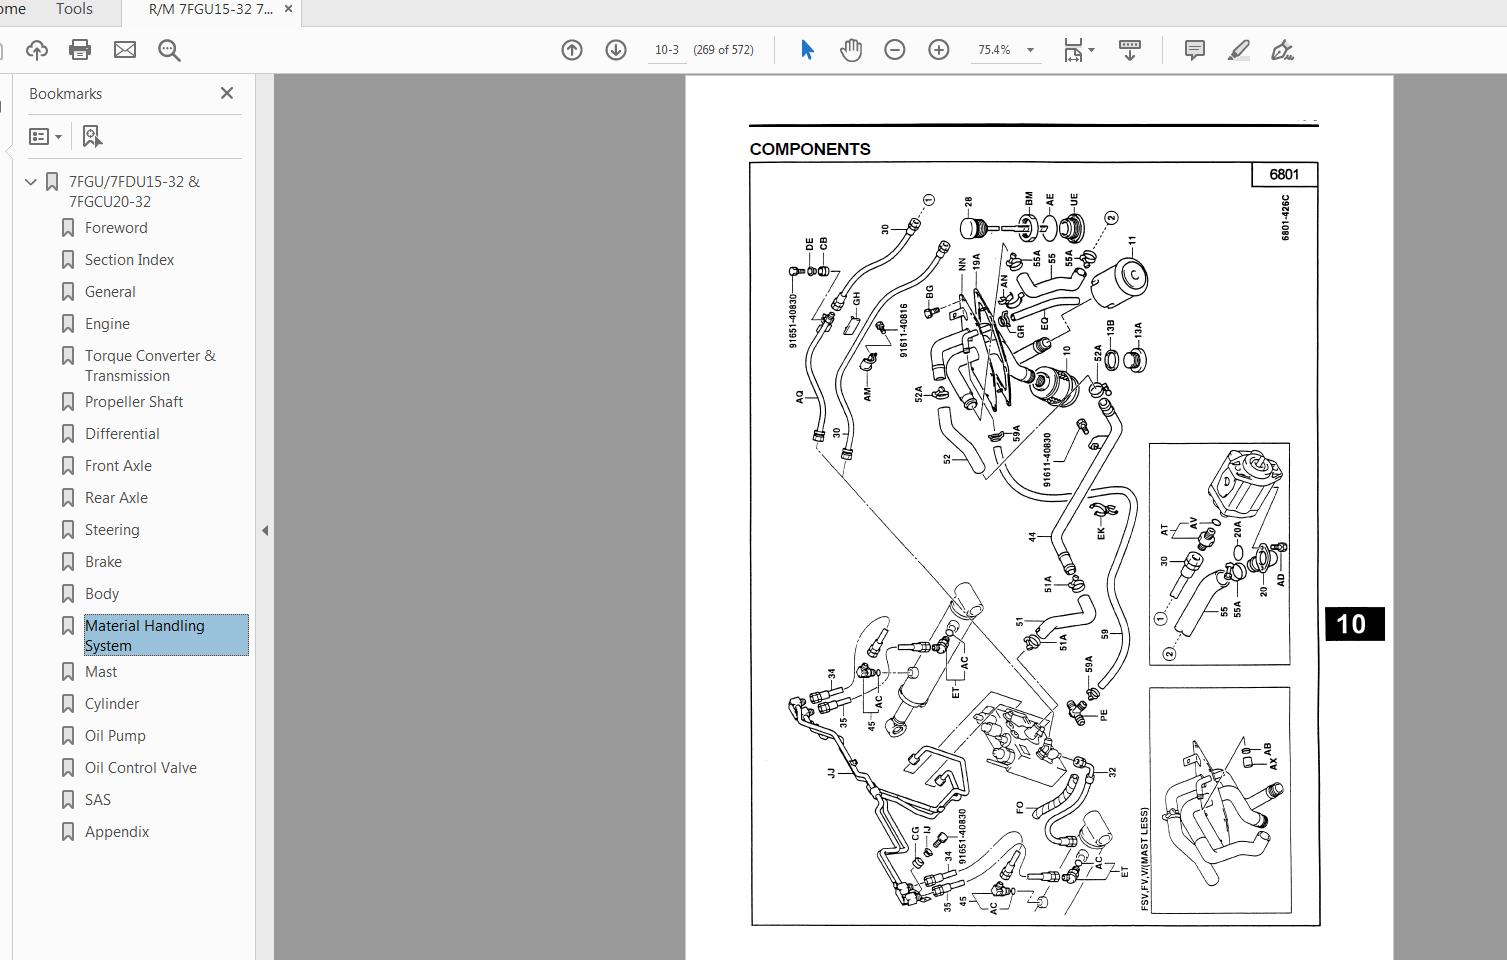Click the section 10 page tab marker
The width and height of the screenshot is (1507, 960).
(1354, 624)
